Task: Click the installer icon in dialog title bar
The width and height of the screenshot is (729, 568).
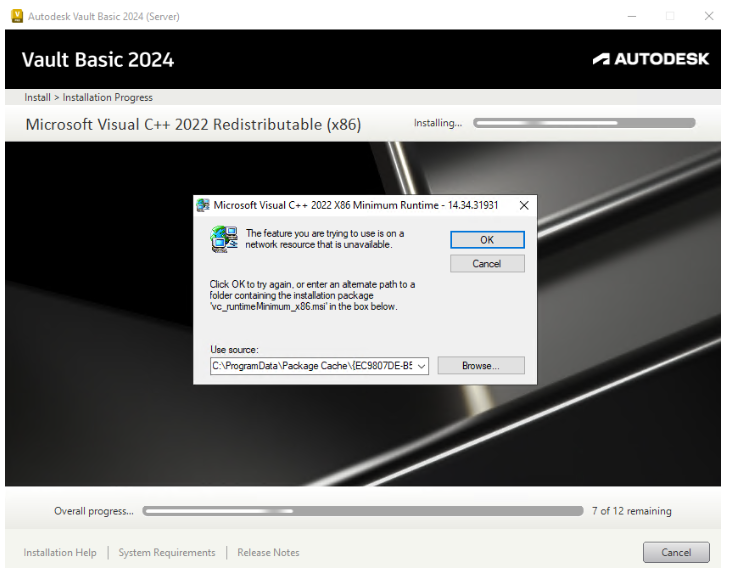Action: [203, 205]
